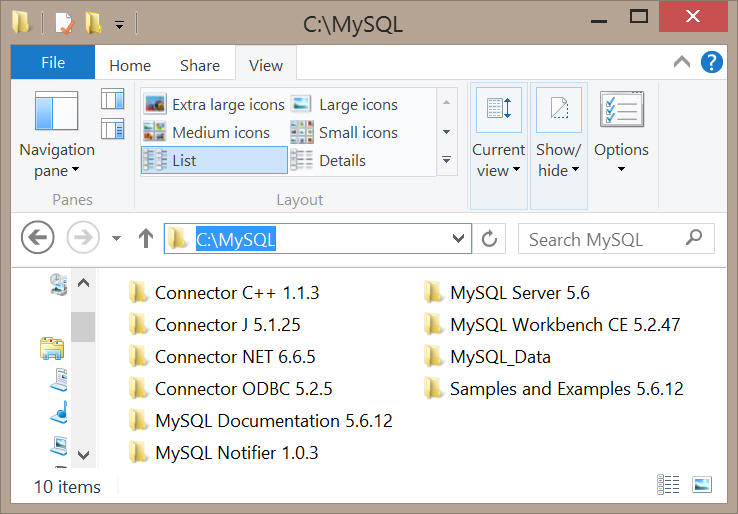Switch to Medium icons layout
The height and width of the screenshot is (514, 738).
(x=207, y=132)
